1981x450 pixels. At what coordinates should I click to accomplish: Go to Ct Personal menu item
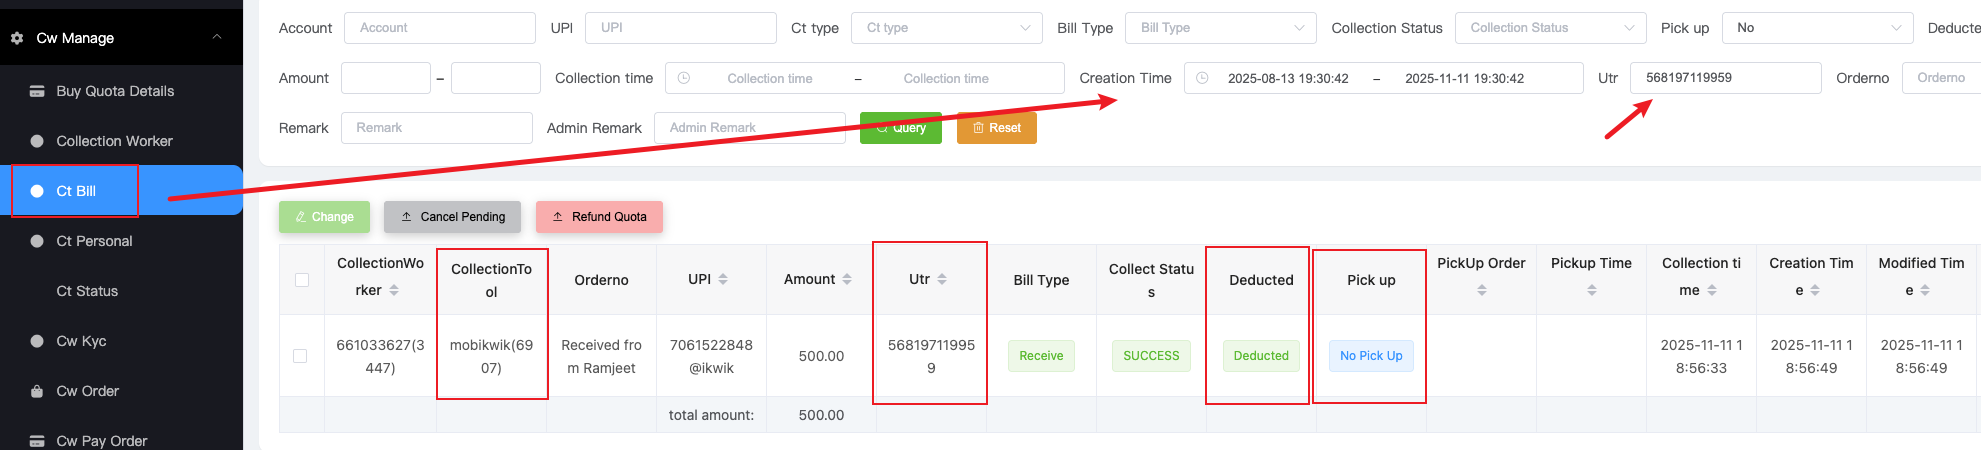94,241
